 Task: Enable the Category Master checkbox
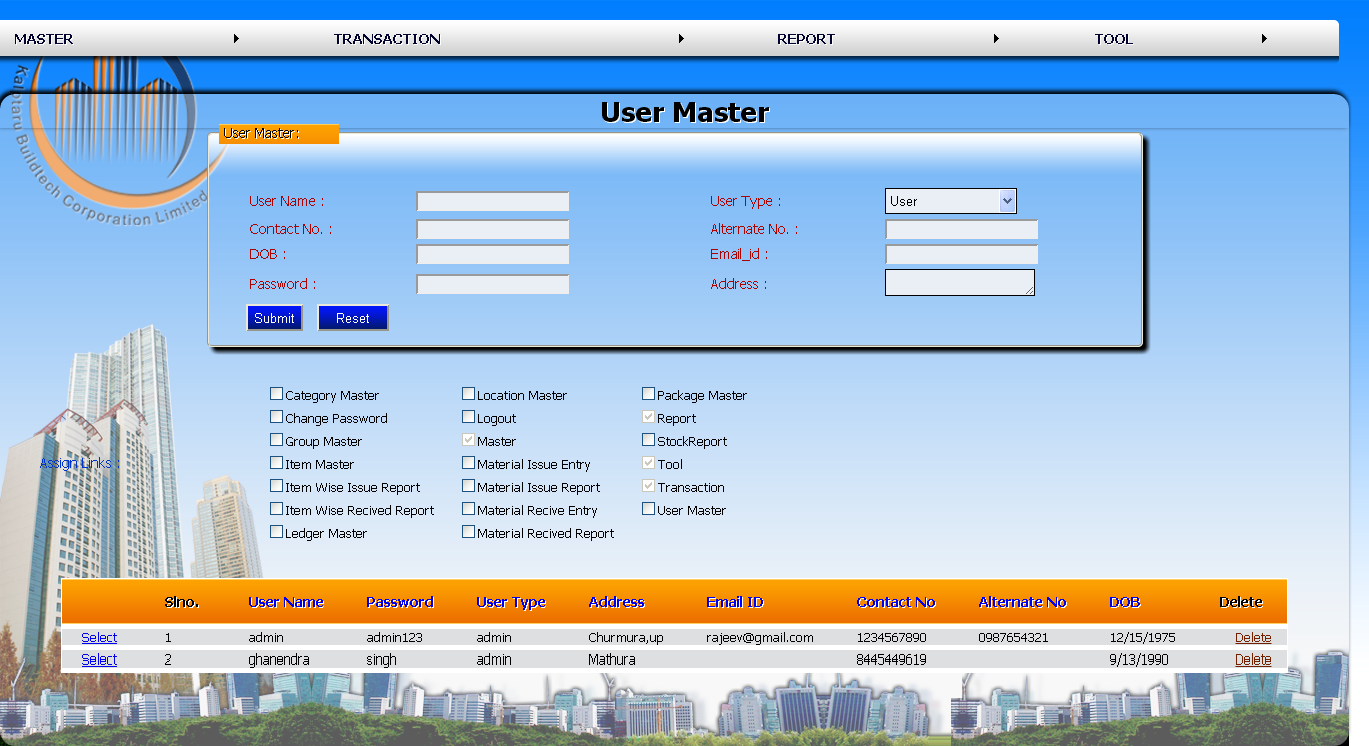(x=276, y=393)
